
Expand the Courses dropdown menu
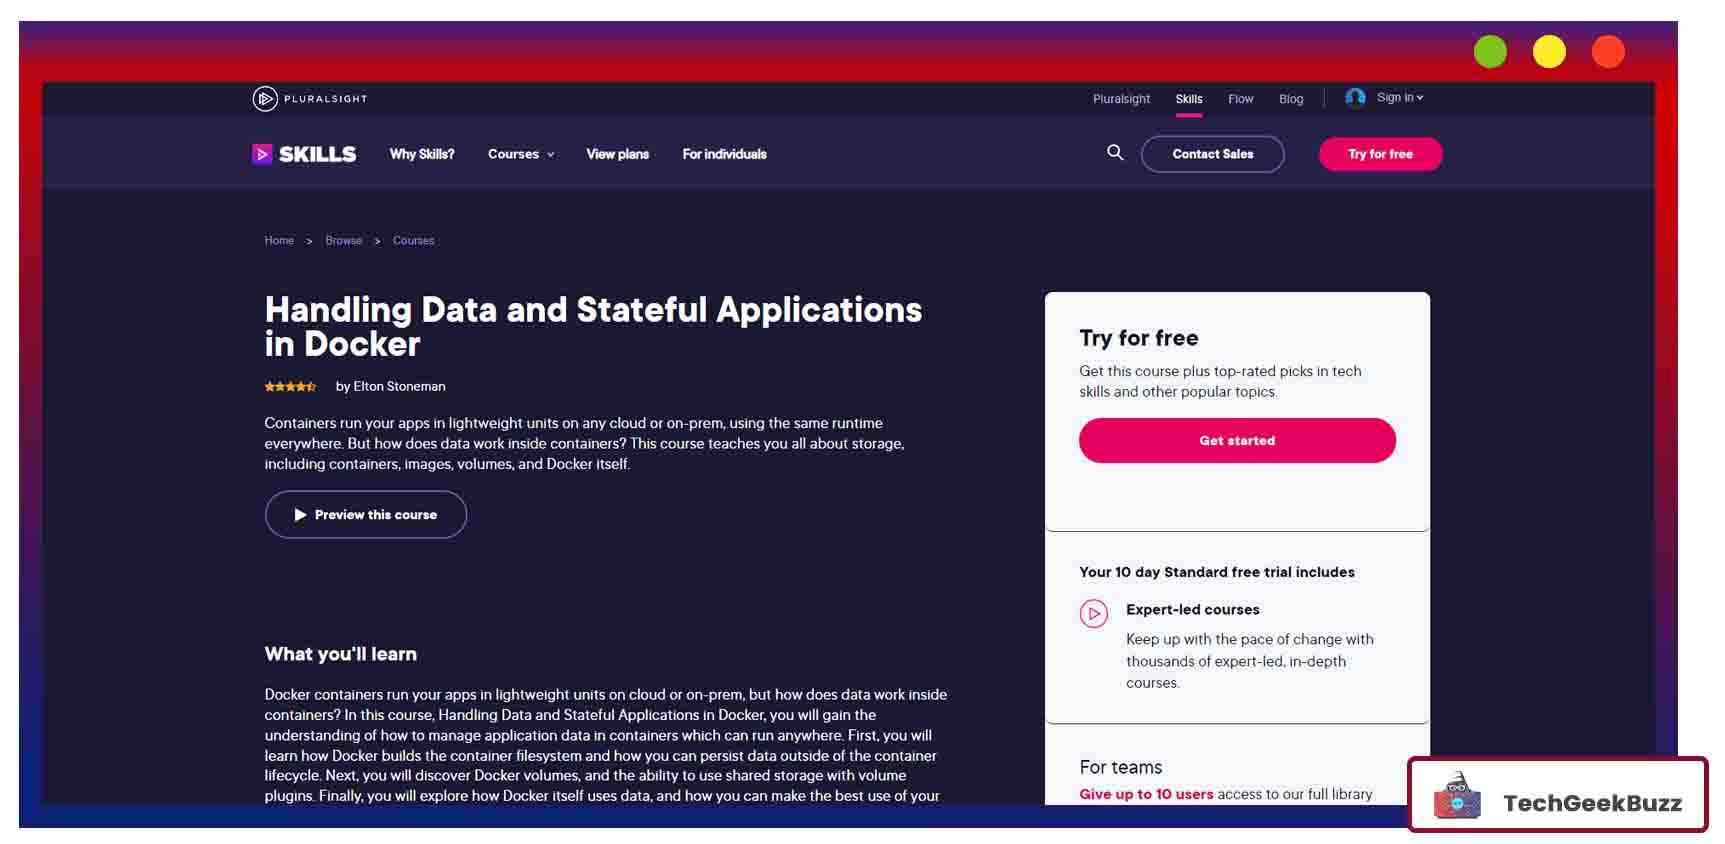click(x=520, y=154)
